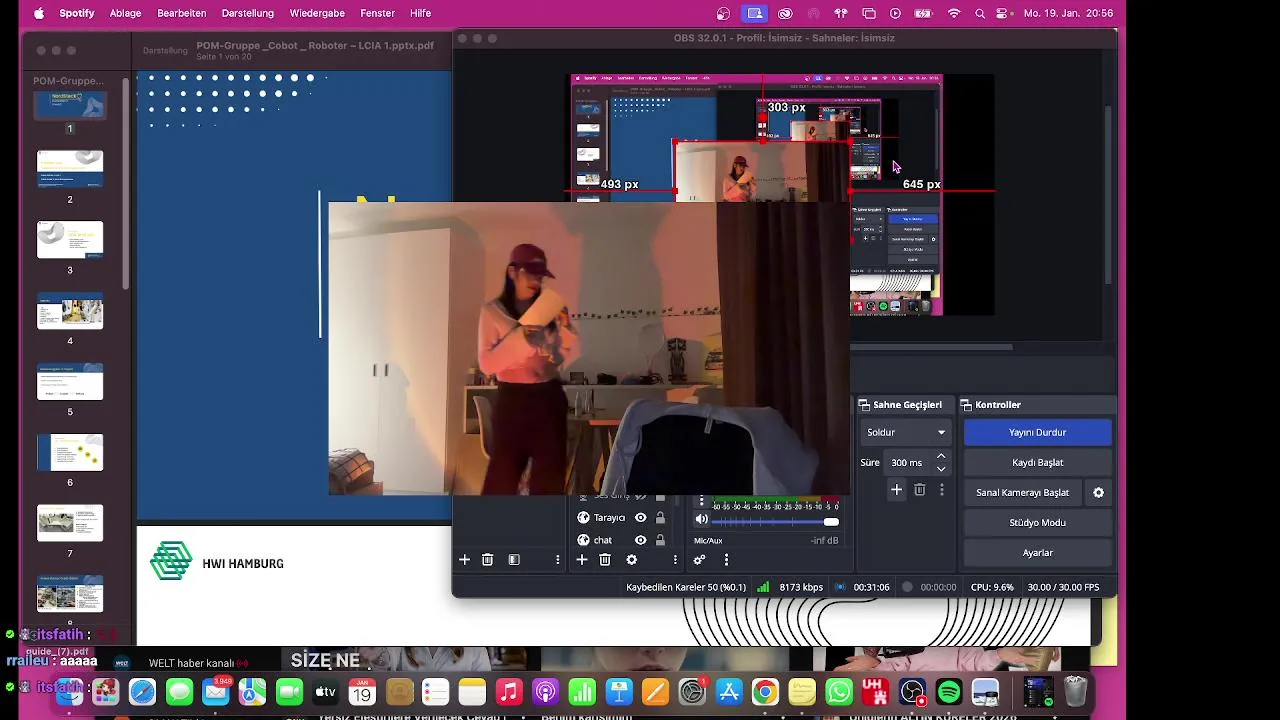Adjust the Mic/Aux volume slider

(x=775, y=522)
